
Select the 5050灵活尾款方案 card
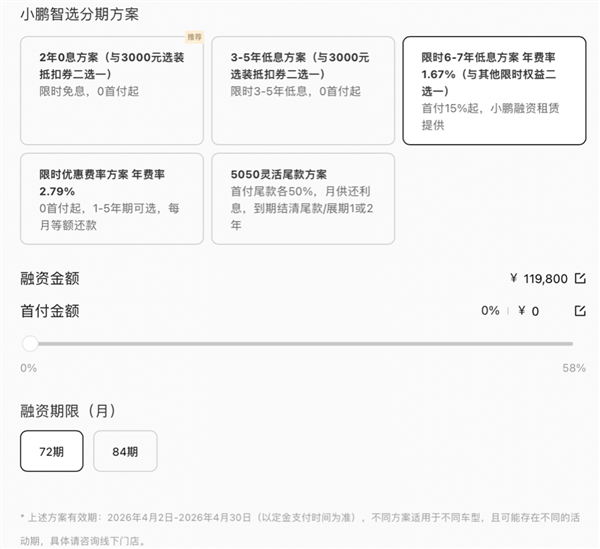[302, 198]
